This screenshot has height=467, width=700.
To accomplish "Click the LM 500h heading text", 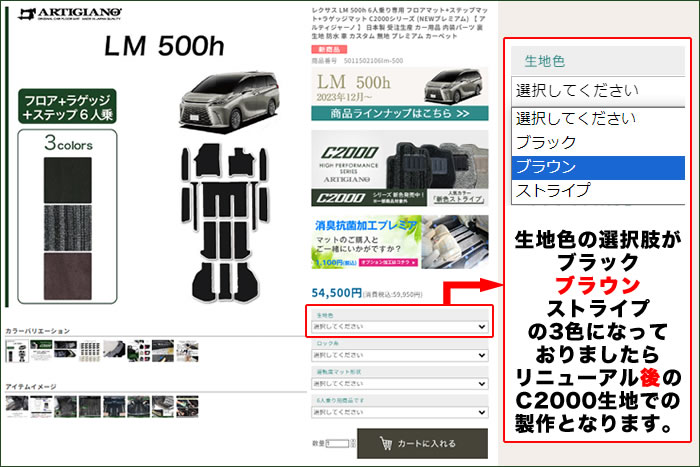I will pyautogui.click(x=164, y=46).
